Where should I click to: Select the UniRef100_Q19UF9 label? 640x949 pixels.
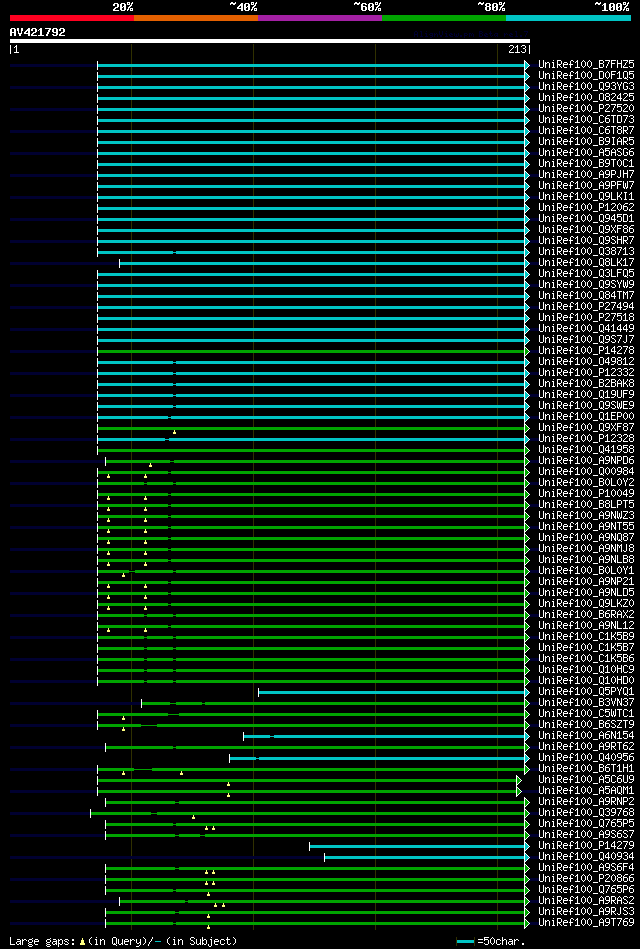(x=586, y=394)
